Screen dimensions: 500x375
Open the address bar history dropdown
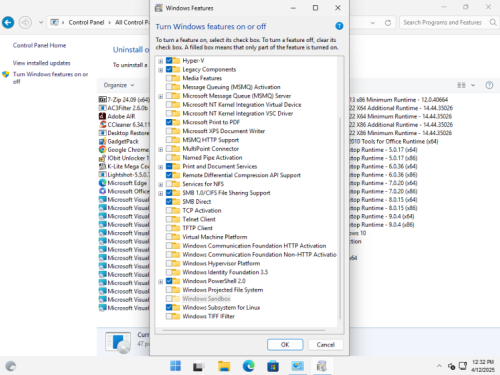(x=373, y=23)
